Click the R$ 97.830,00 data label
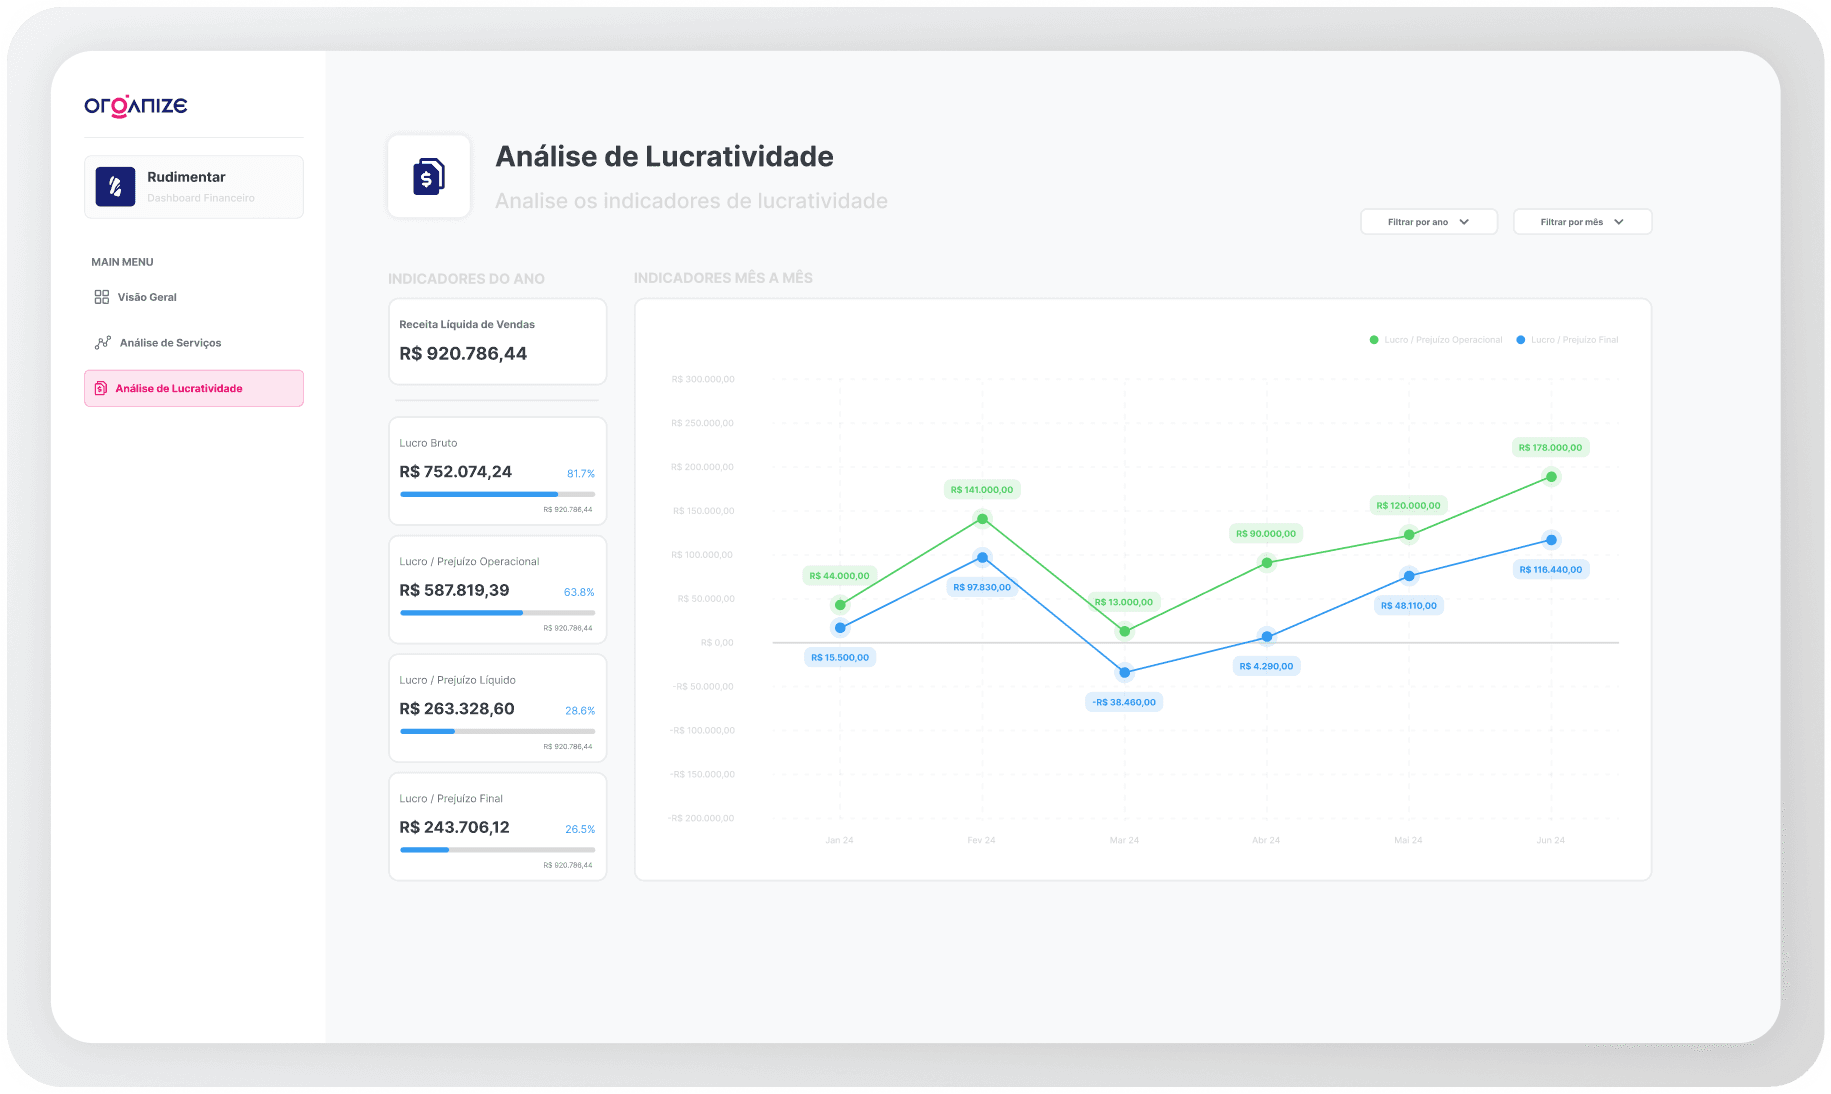This screenshot has height=1094, width=1831. pos(982,588)
